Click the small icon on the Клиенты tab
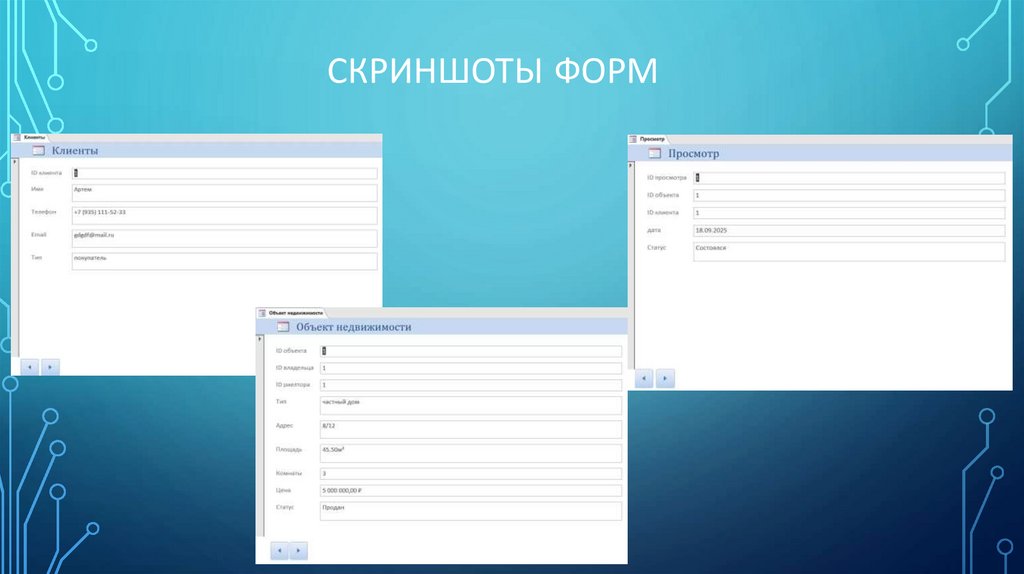 (18, 137)
